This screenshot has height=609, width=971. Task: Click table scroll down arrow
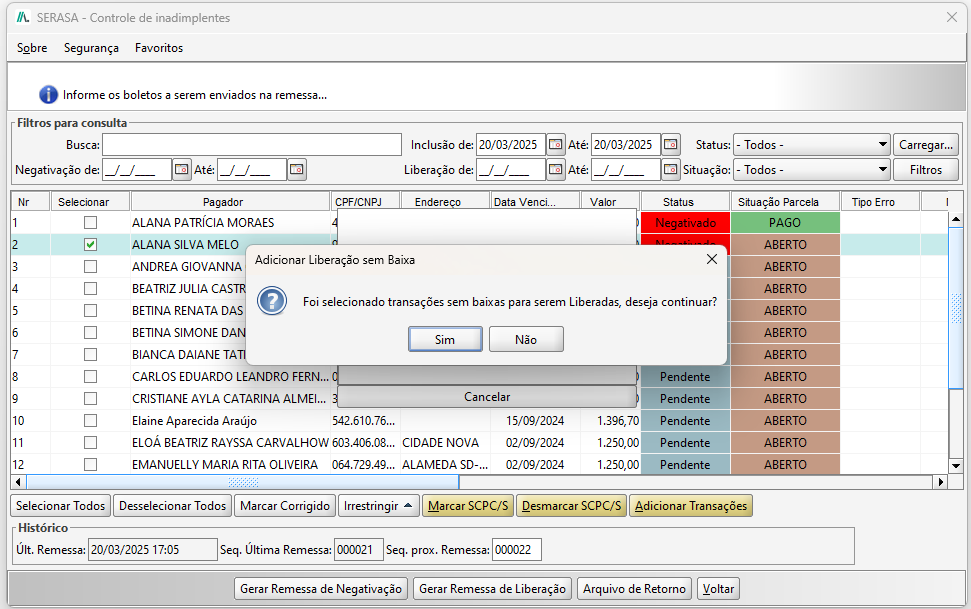[956, 466]
